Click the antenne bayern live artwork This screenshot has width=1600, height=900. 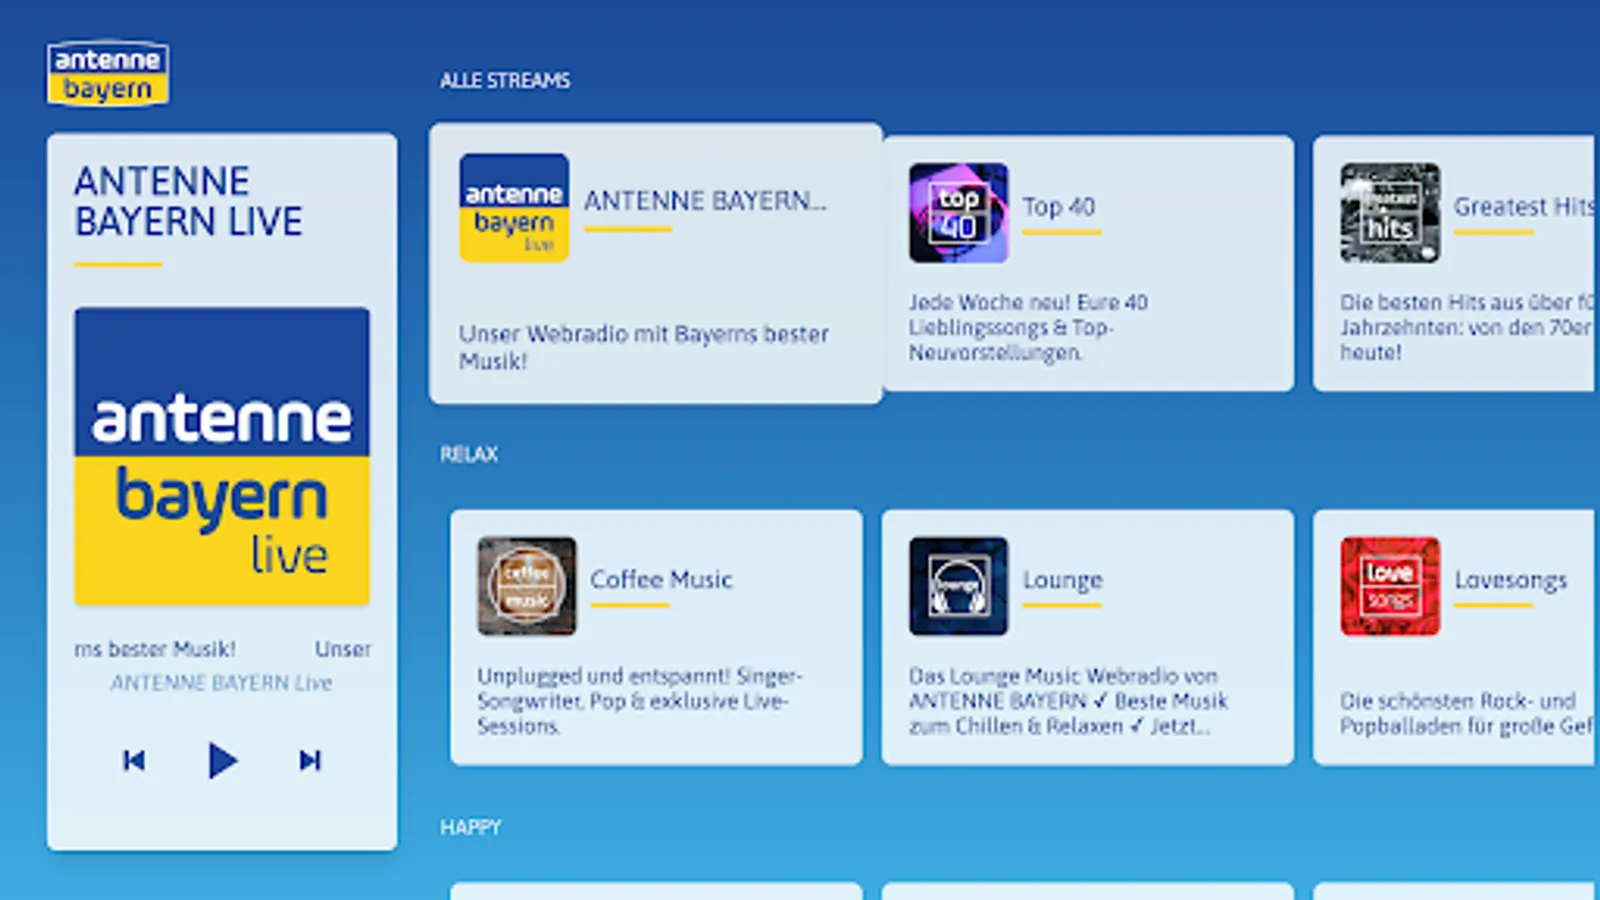tap(221, 455)
